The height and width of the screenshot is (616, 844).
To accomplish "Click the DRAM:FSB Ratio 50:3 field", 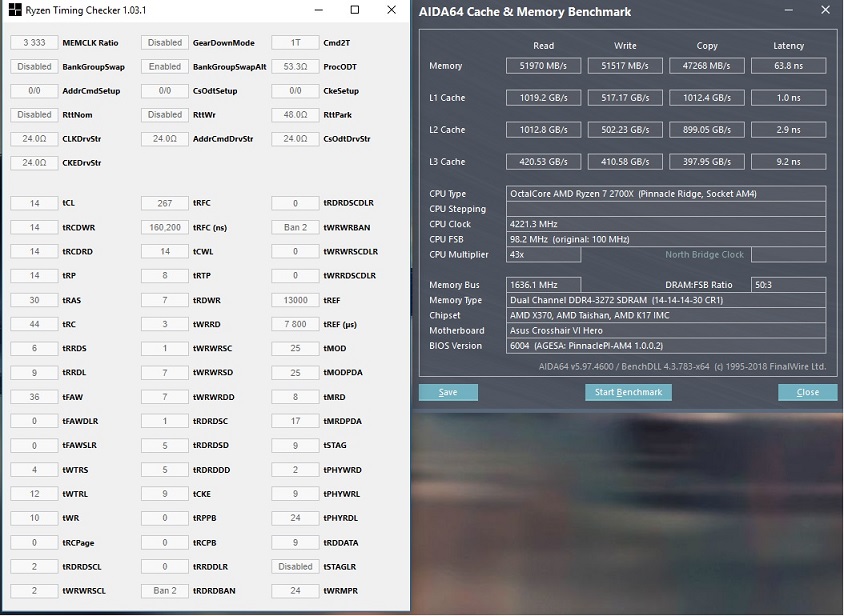I will click(x=789, y=285).
